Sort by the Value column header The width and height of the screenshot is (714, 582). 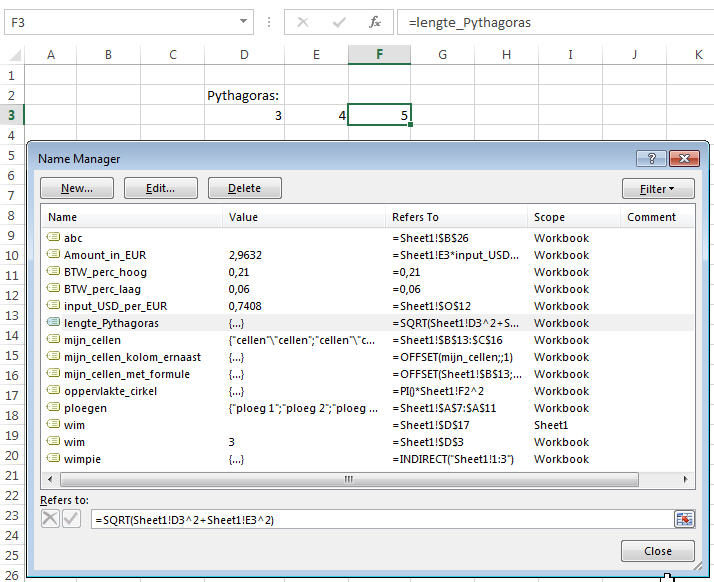click(304, 217)
